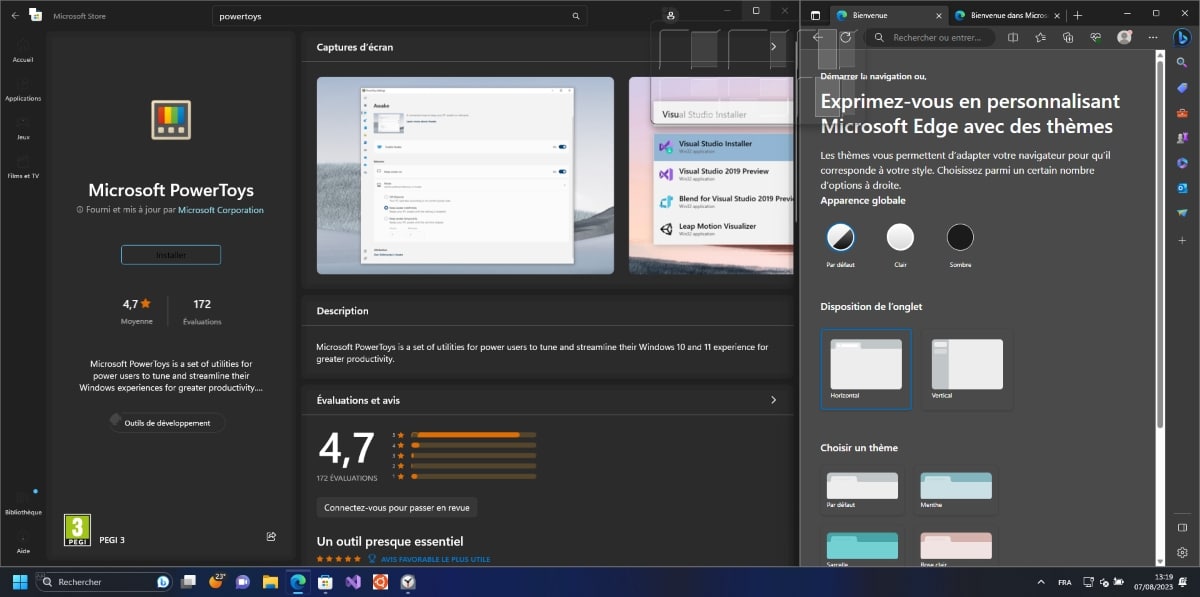Open Accueil in Store sidebar
Image resolution: width=1200 pixels, height=597 pixels.
[23, 50]
